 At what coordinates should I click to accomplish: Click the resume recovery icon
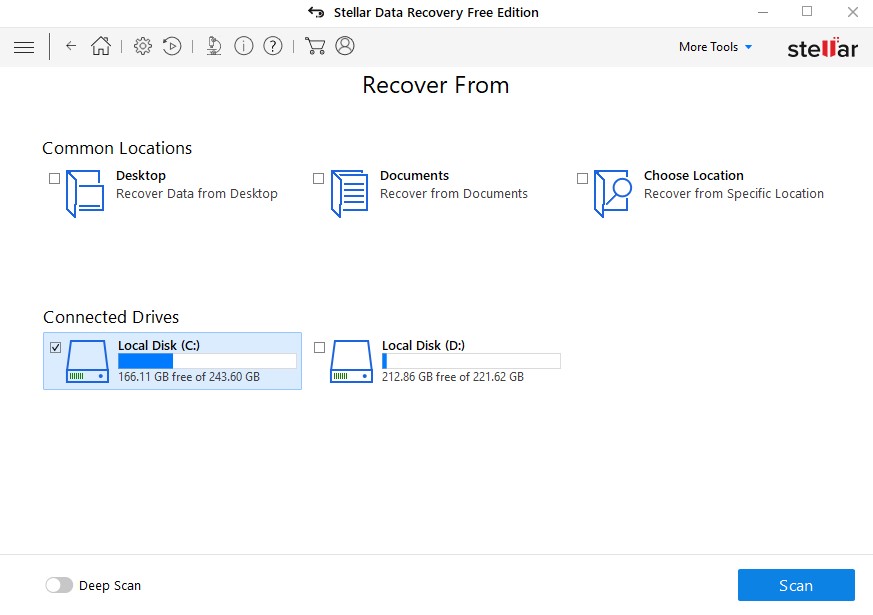172,46
